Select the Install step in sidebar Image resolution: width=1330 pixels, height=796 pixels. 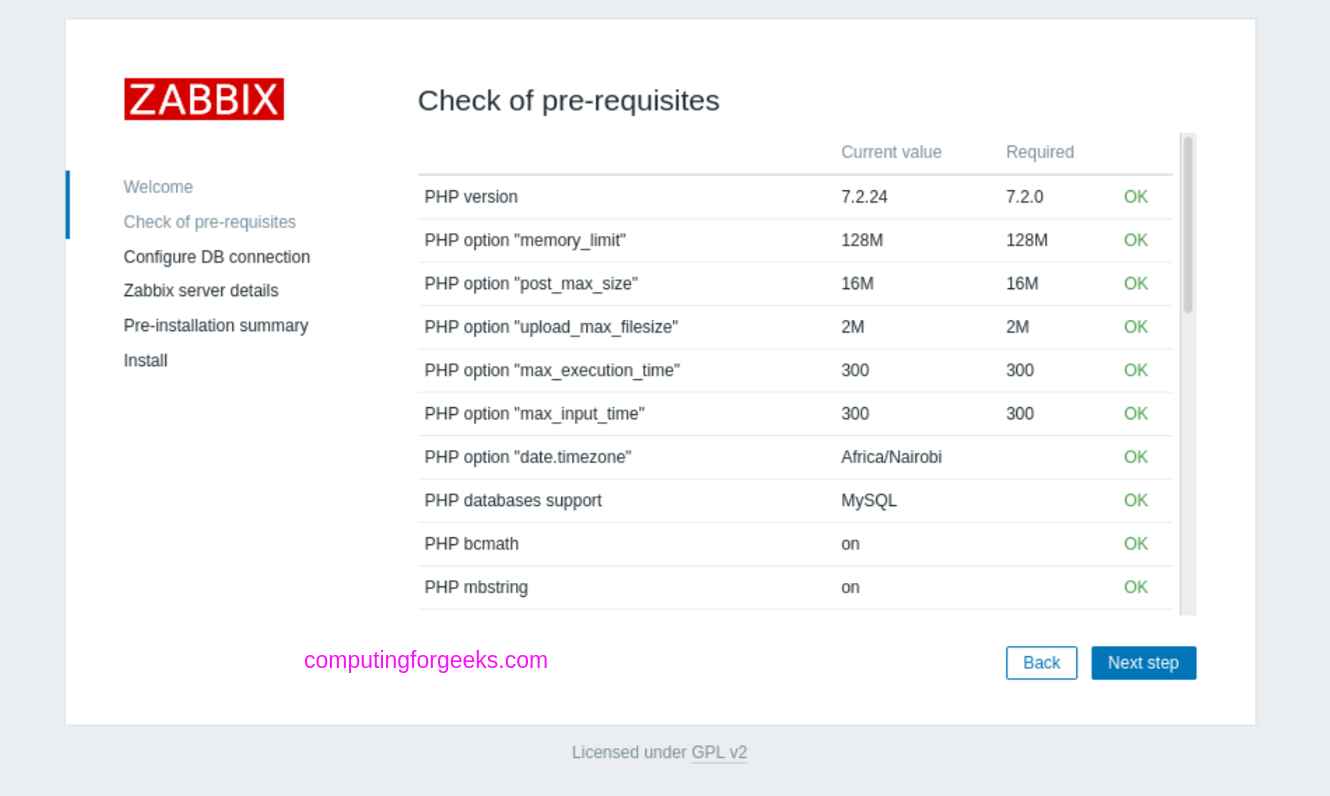tap(145, 361)
